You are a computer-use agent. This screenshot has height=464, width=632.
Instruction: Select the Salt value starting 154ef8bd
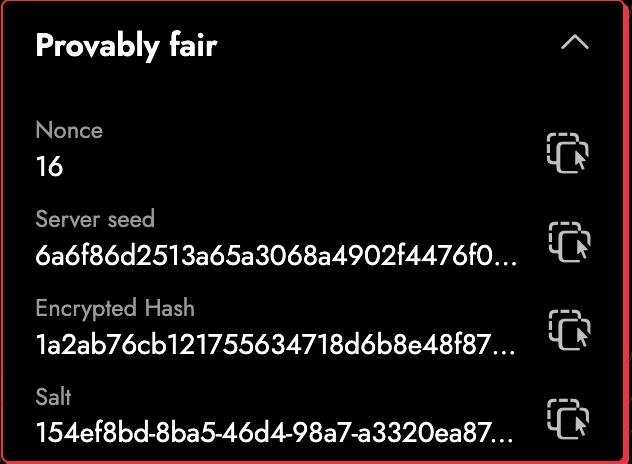[x=274, y=433]
